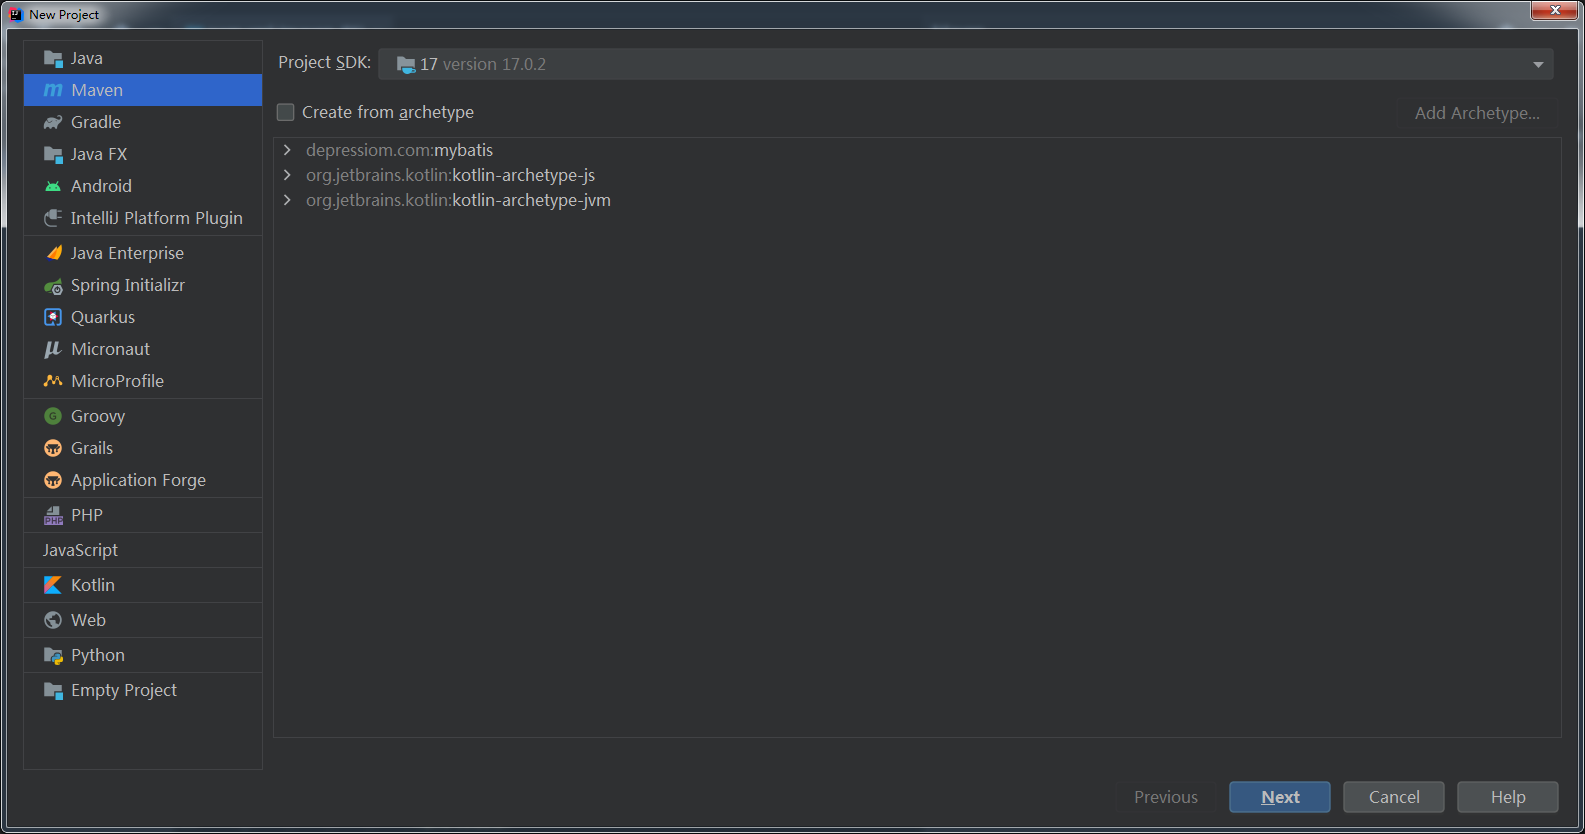Click the Next button

tap(1280, 797)
